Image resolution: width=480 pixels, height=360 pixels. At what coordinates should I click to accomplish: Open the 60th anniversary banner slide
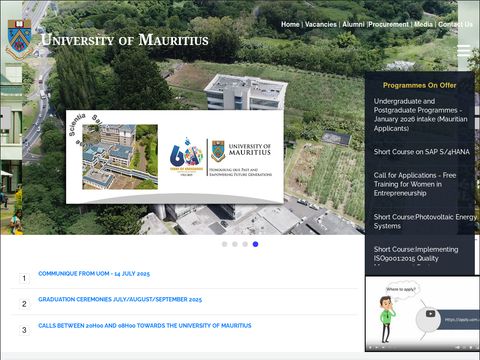tap(175, 157)
